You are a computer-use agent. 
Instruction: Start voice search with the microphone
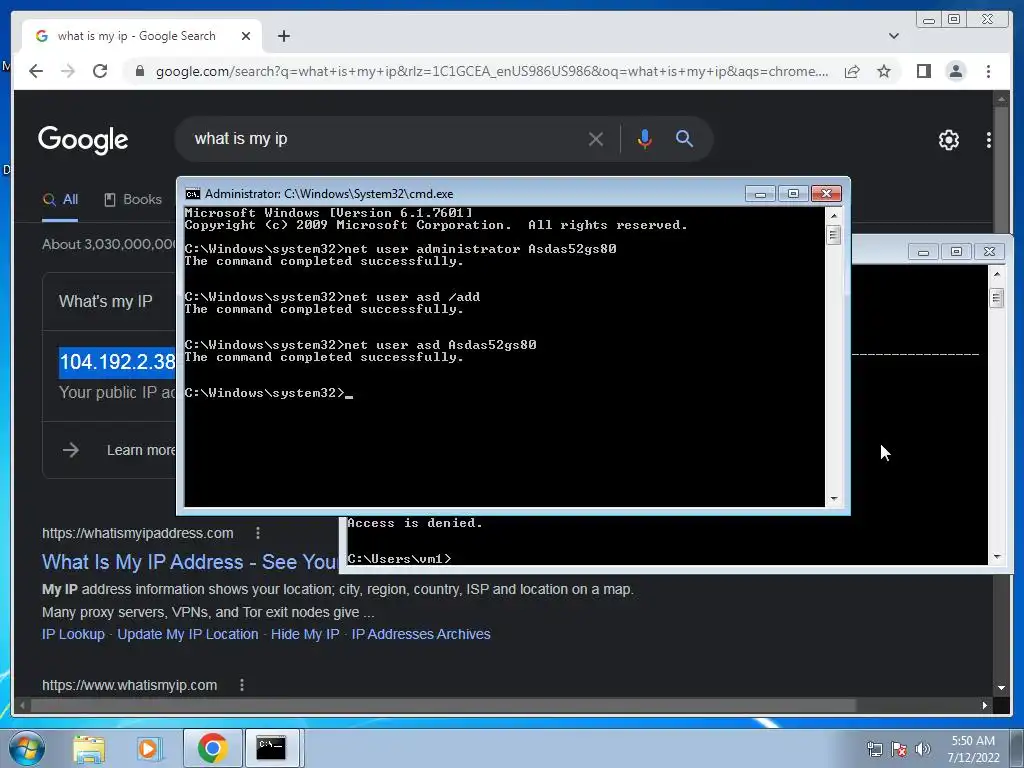(x=645, y=138)
